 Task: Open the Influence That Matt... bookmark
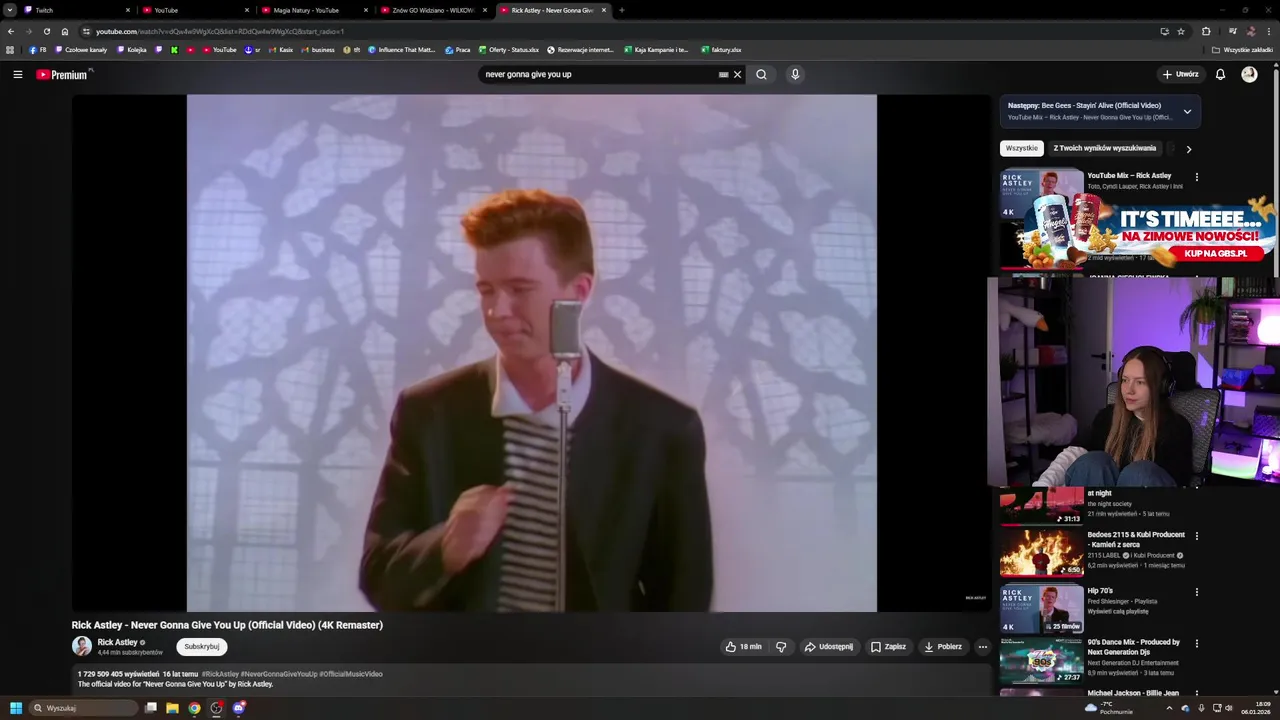coord(402,49)
